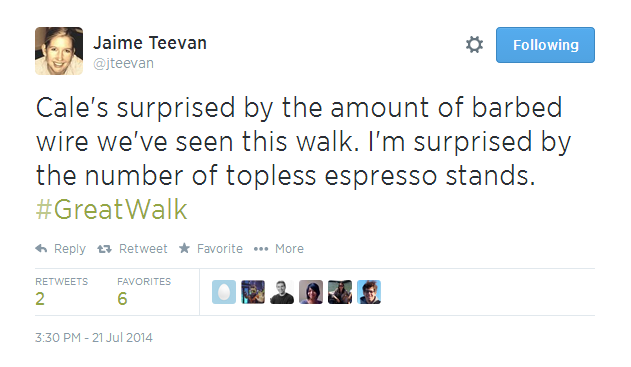Open the gear settings menu
This screenshot has width=631, height=367.
474,45
